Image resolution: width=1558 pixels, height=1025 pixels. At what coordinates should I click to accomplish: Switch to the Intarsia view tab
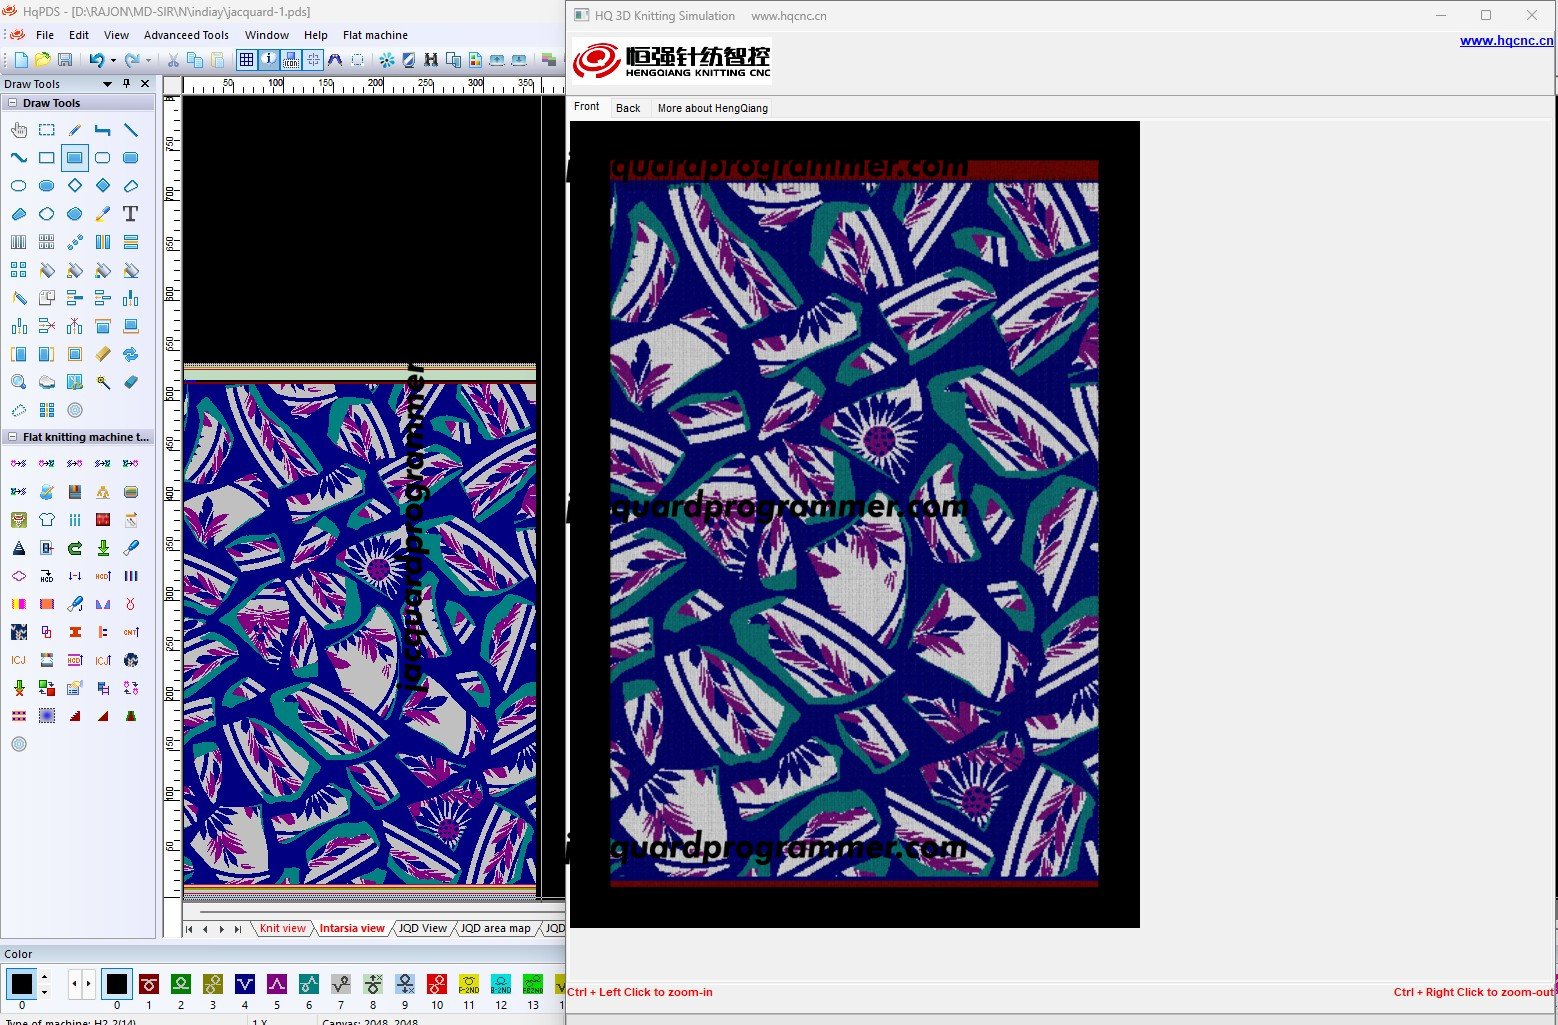352,928
